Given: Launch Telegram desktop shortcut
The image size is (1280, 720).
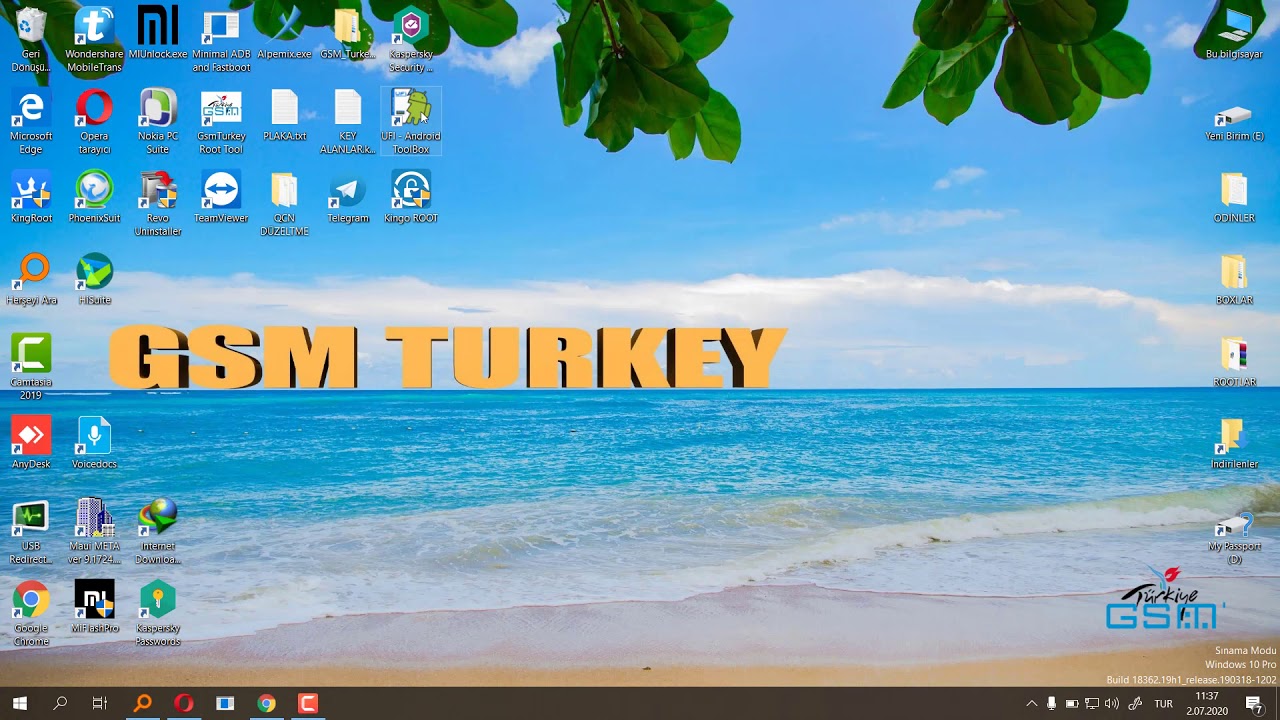Looking at the screenshot, I should [347, 198].
